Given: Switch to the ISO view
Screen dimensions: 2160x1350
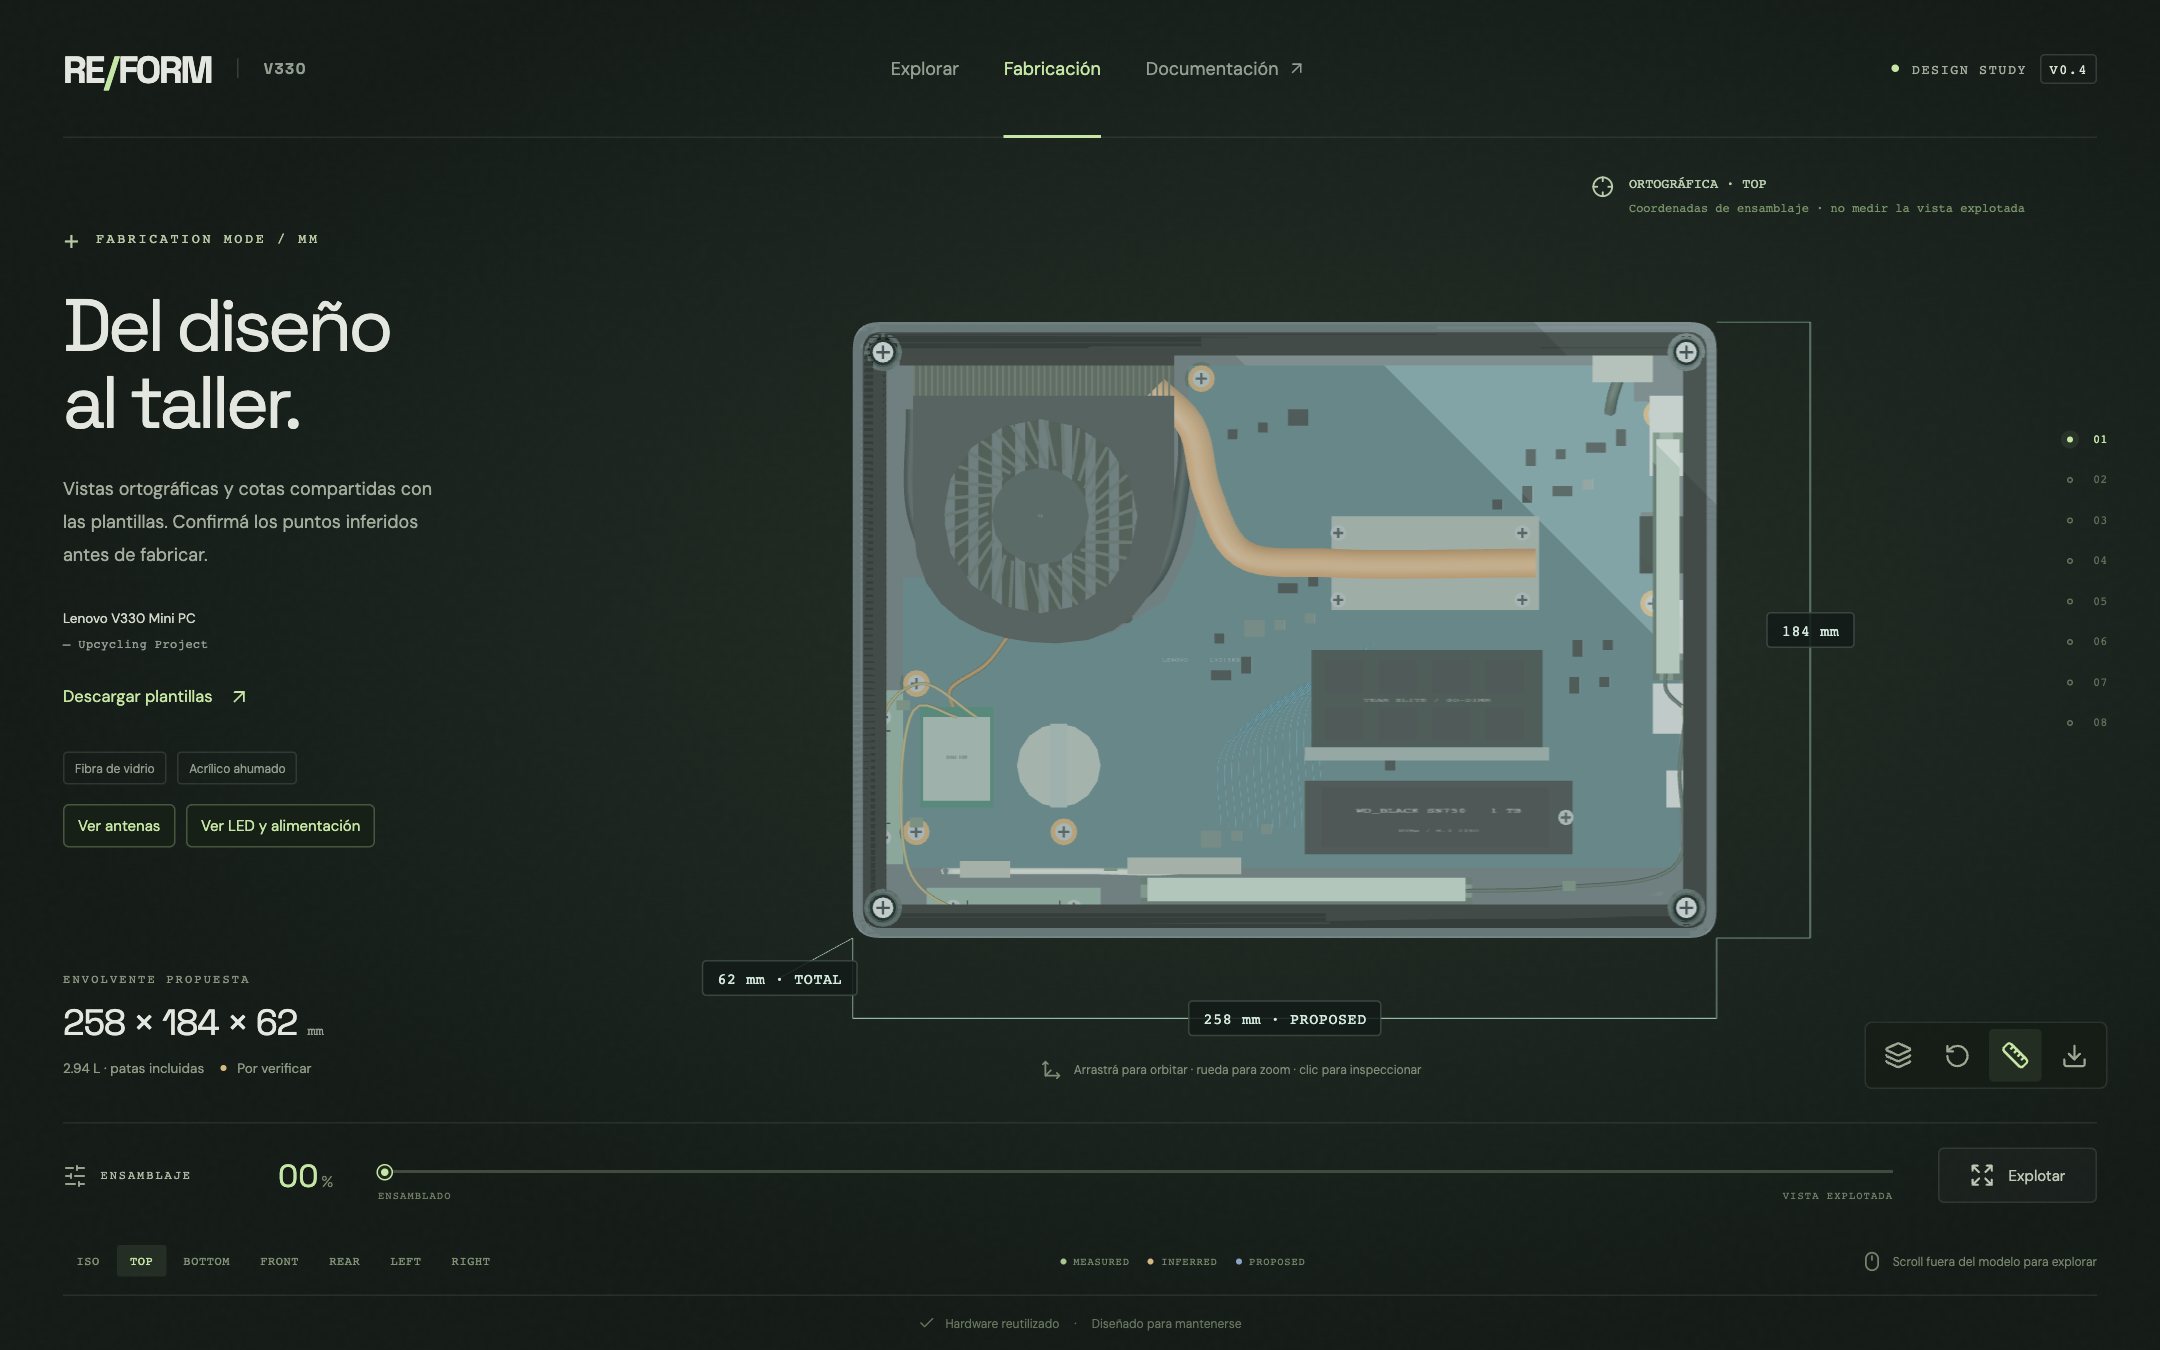Looking at the screenshot, I should tap(88, 1261).
